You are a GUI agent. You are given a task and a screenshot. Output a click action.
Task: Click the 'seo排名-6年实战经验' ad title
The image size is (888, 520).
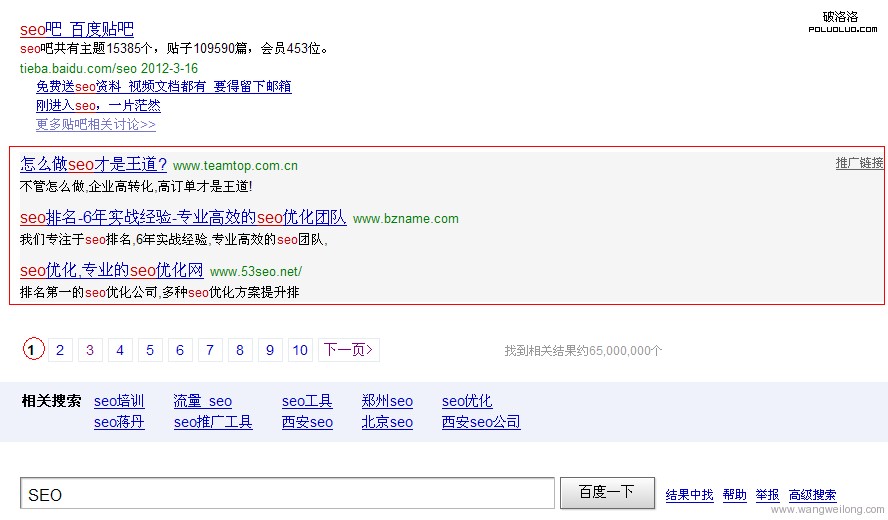(183, 217)
